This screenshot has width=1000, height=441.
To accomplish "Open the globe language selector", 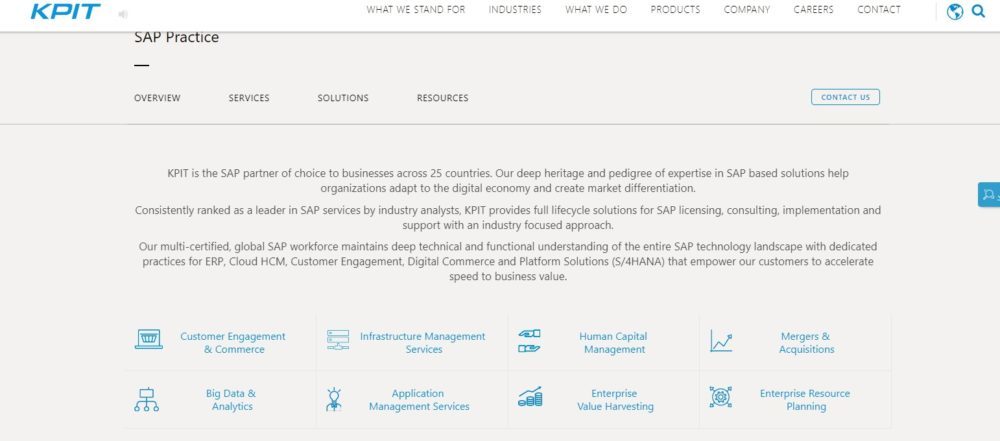I will tap(954, 12).
